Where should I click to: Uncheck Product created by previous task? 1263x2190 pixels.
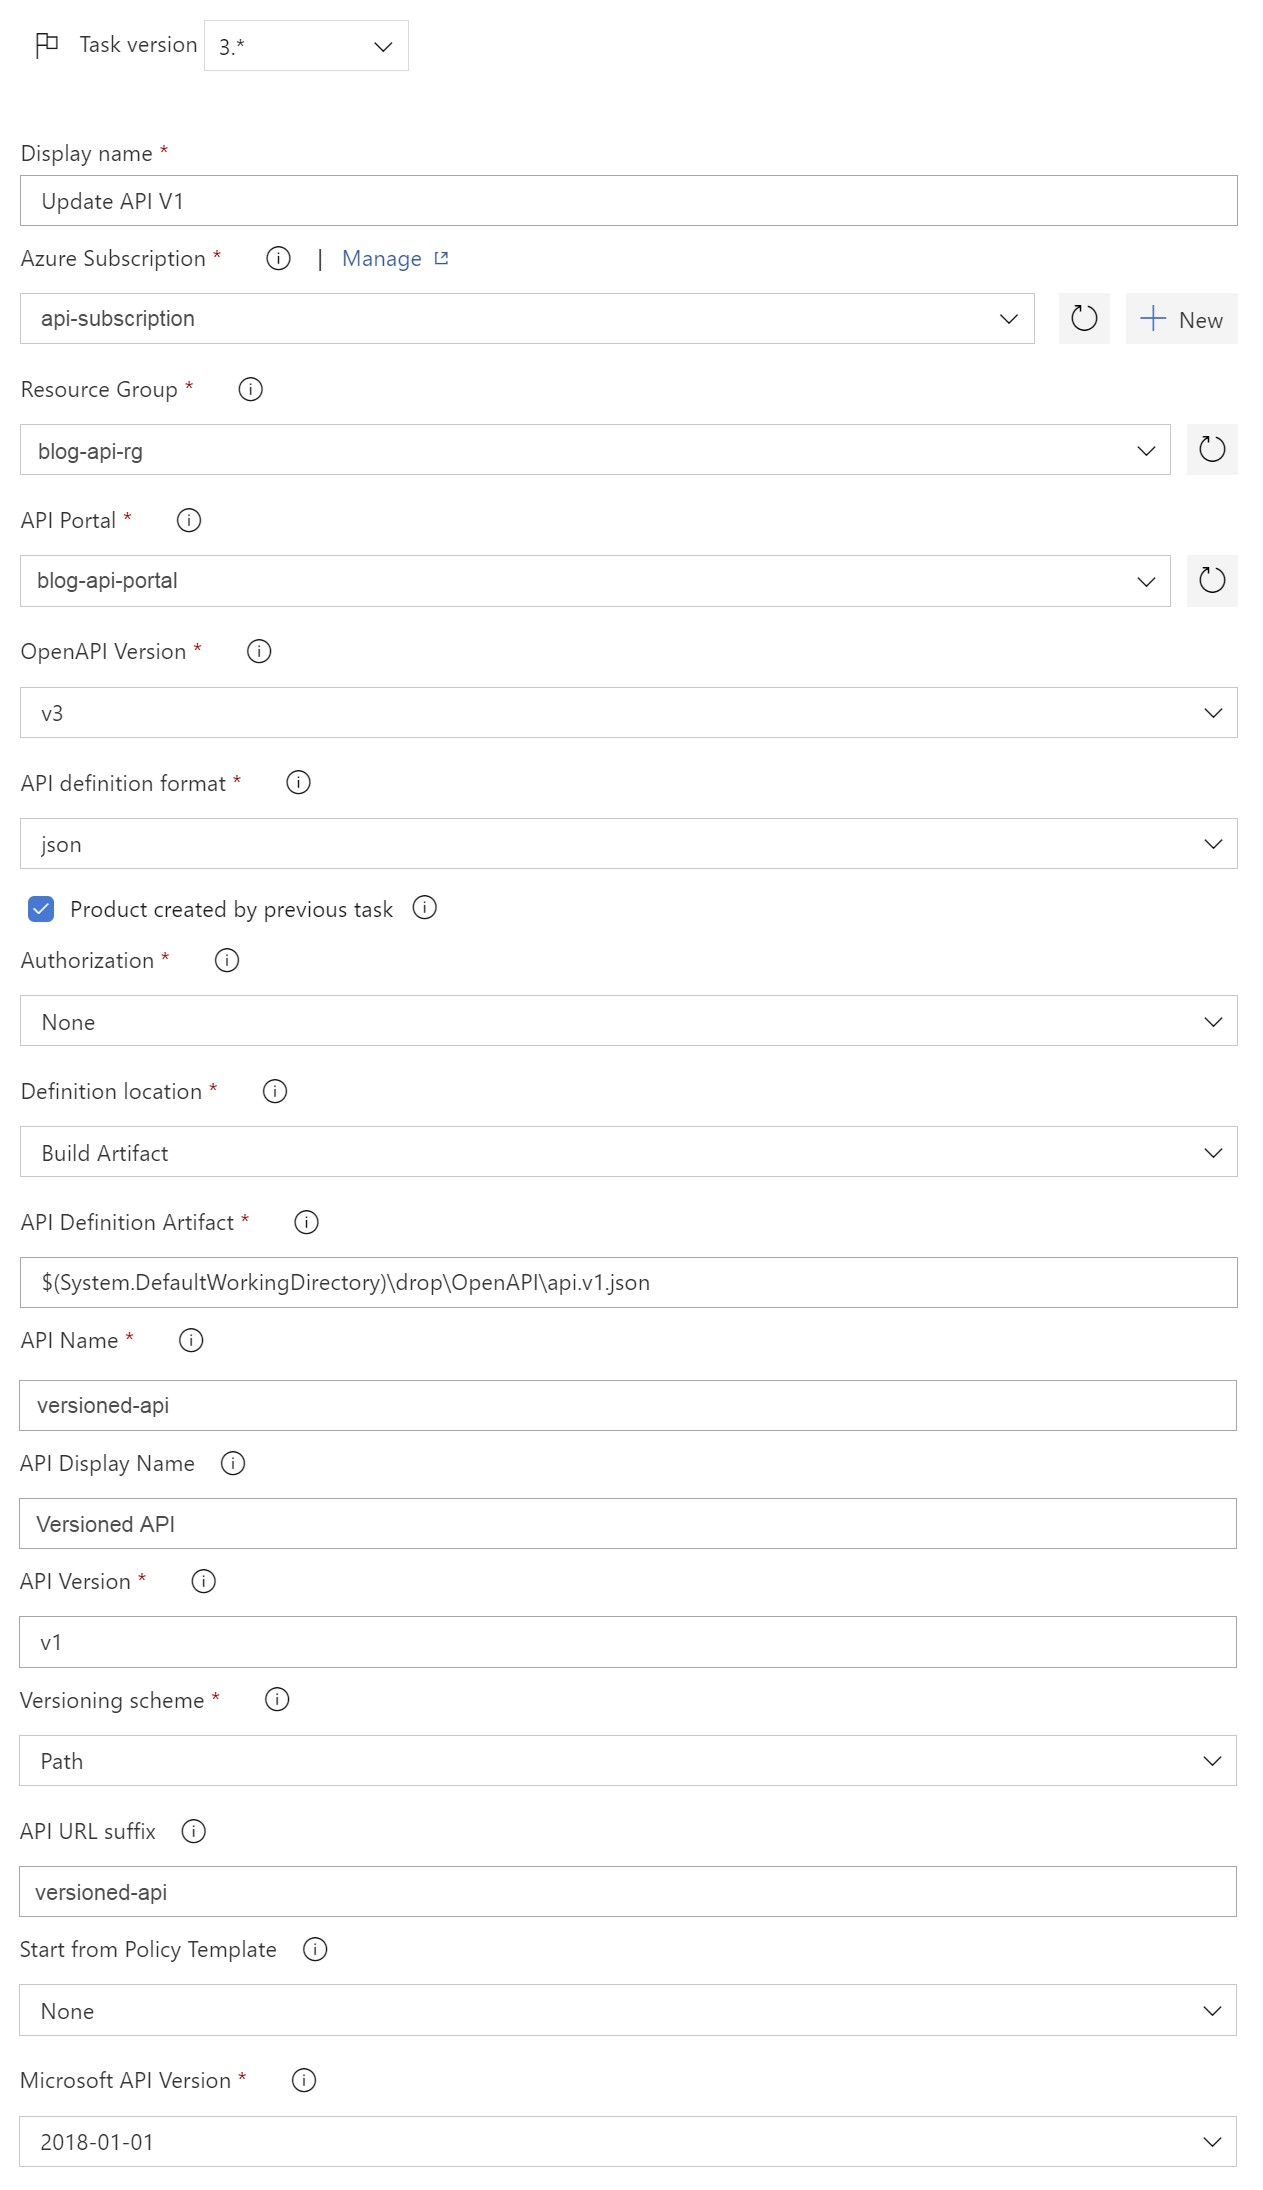(x=42, y=909)
